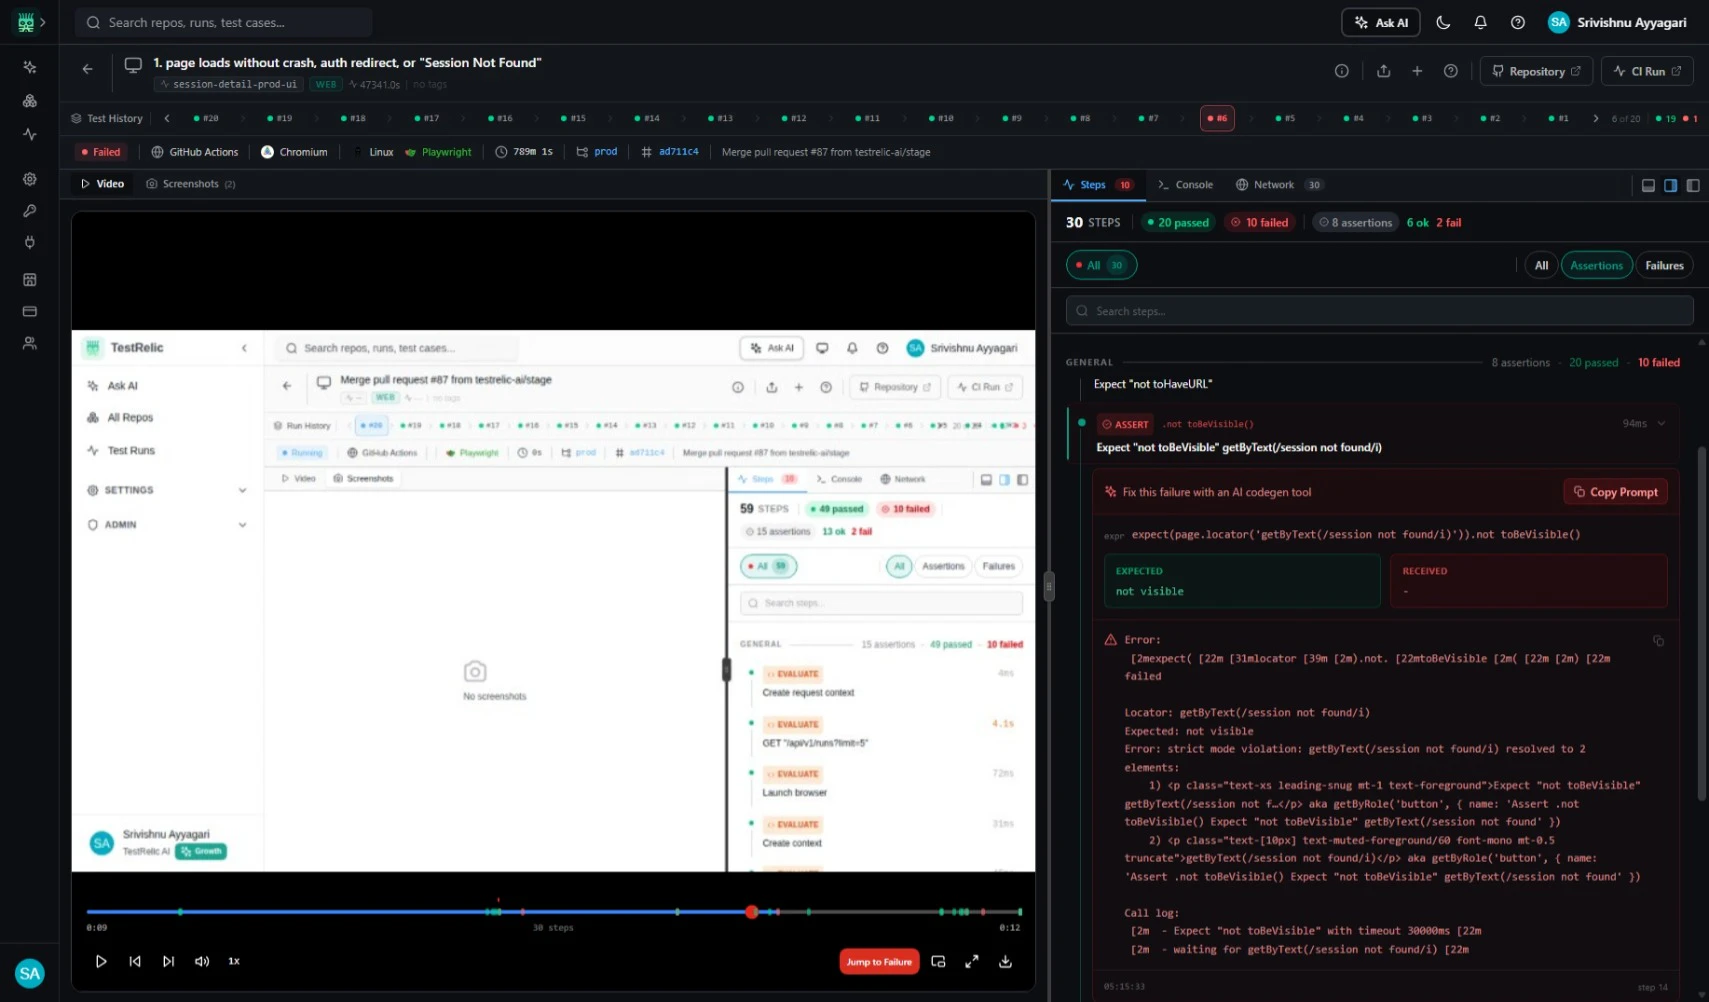Go to previous test history page chevron
Screen dimensions: 1709x1002
click(x=167, y=118)
